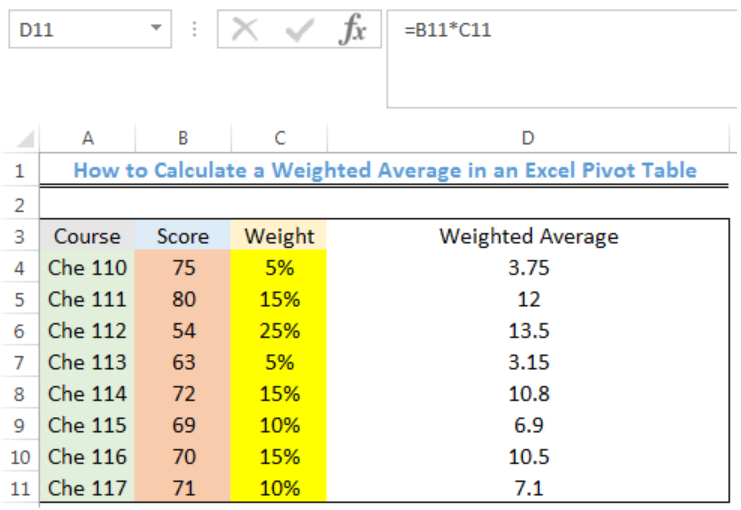Click score cell with value 69
Viewport: 741px width, 510px height.
point(183,425)
